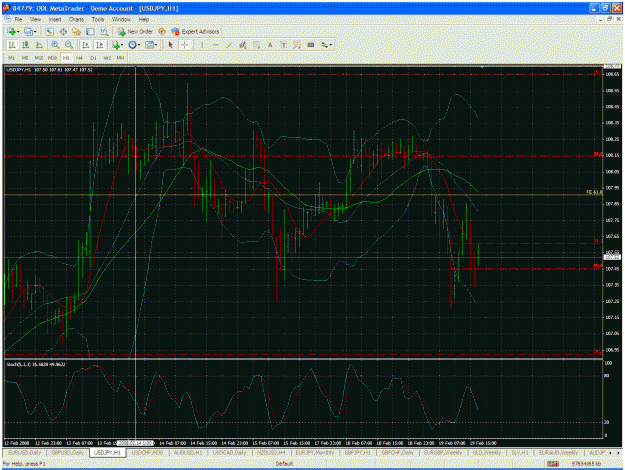This screenshot has width=625, height=470.
Task: Click the Default profile status text
Action: click(x=284, y=464)
